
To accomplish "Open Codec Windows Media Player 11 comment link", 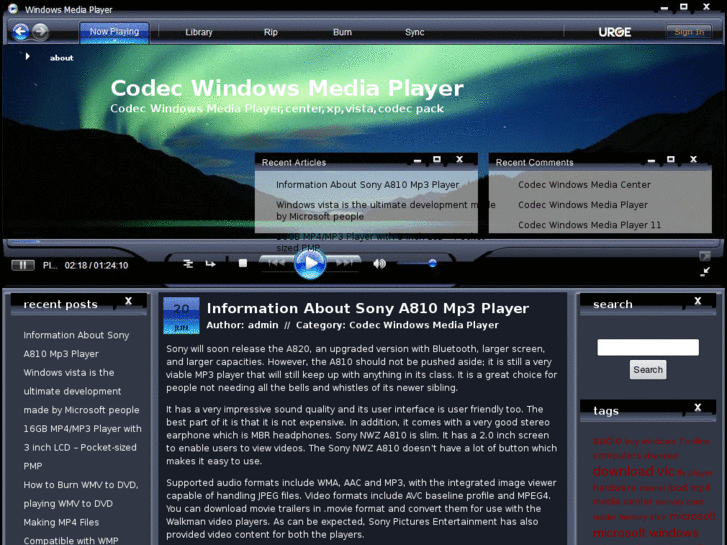I will 589,225.
